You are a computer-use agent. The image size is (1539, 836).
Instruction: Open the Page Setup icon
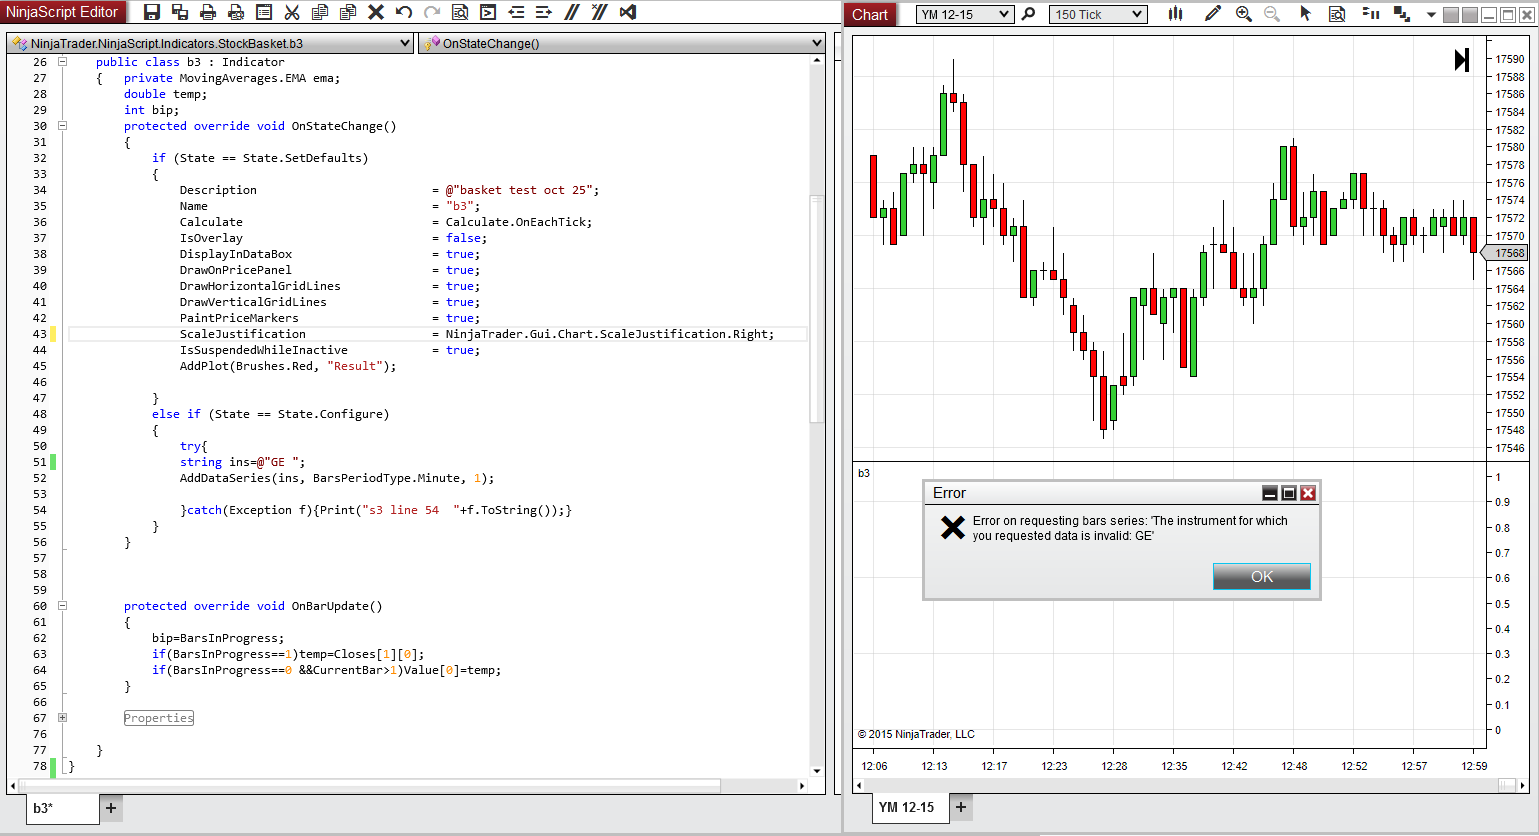264,12
